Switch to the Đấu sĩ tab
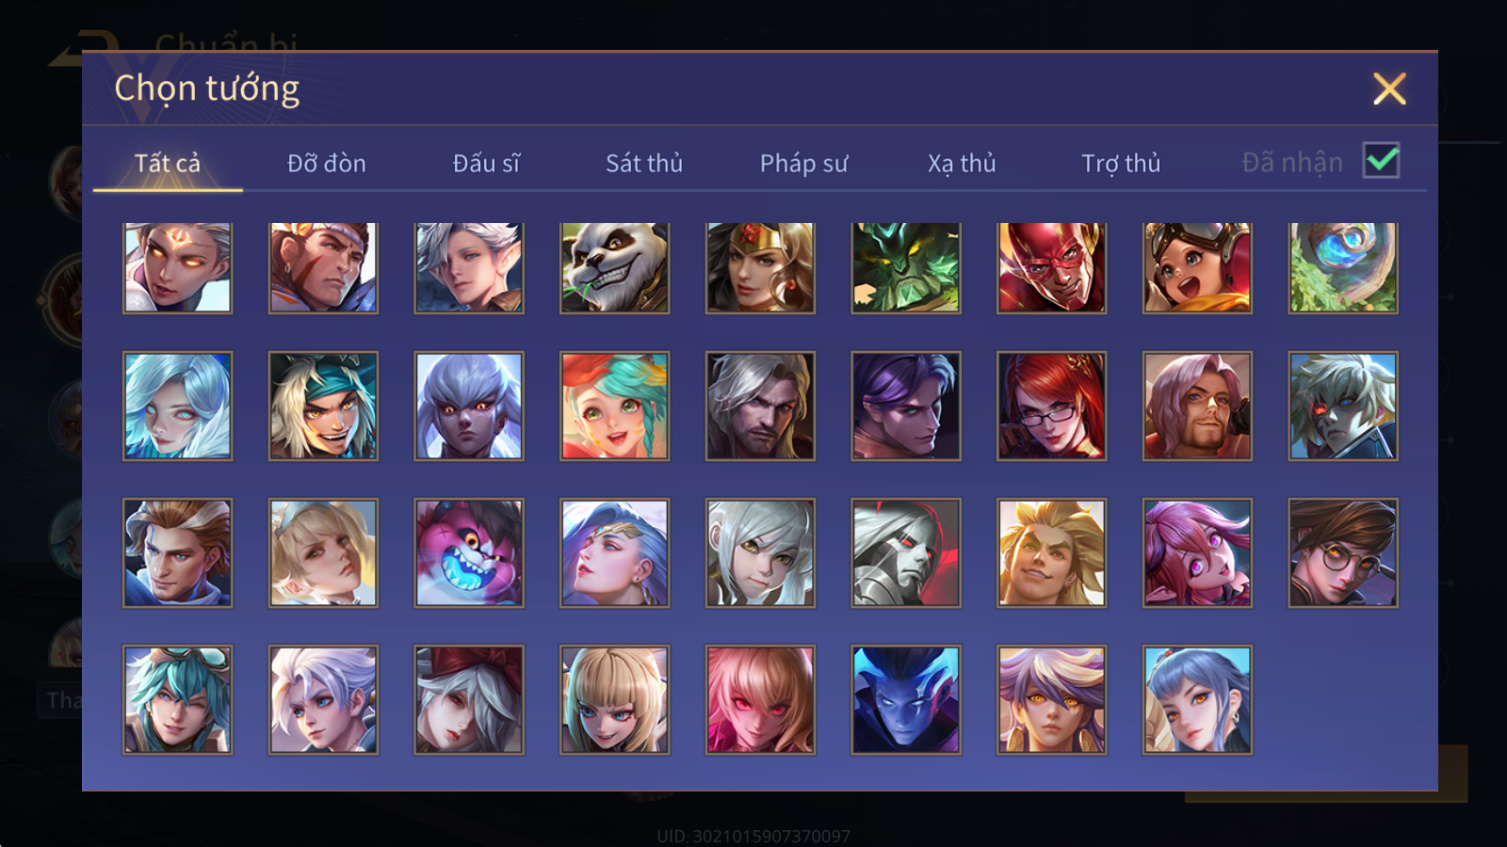Screen dimensions: 1507x847 [486, 163]
